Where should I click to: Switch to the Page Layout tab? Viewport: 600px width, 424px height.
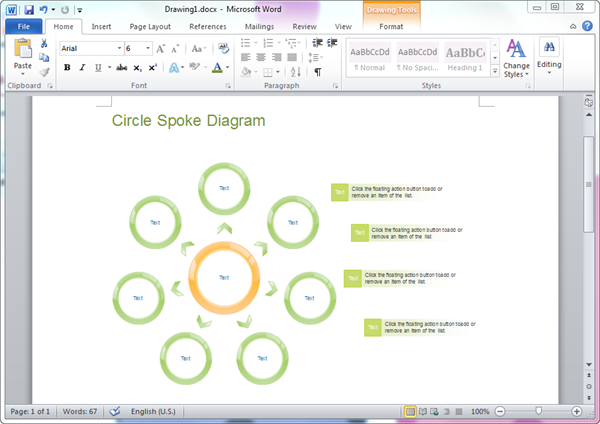(x=150, y=26)
